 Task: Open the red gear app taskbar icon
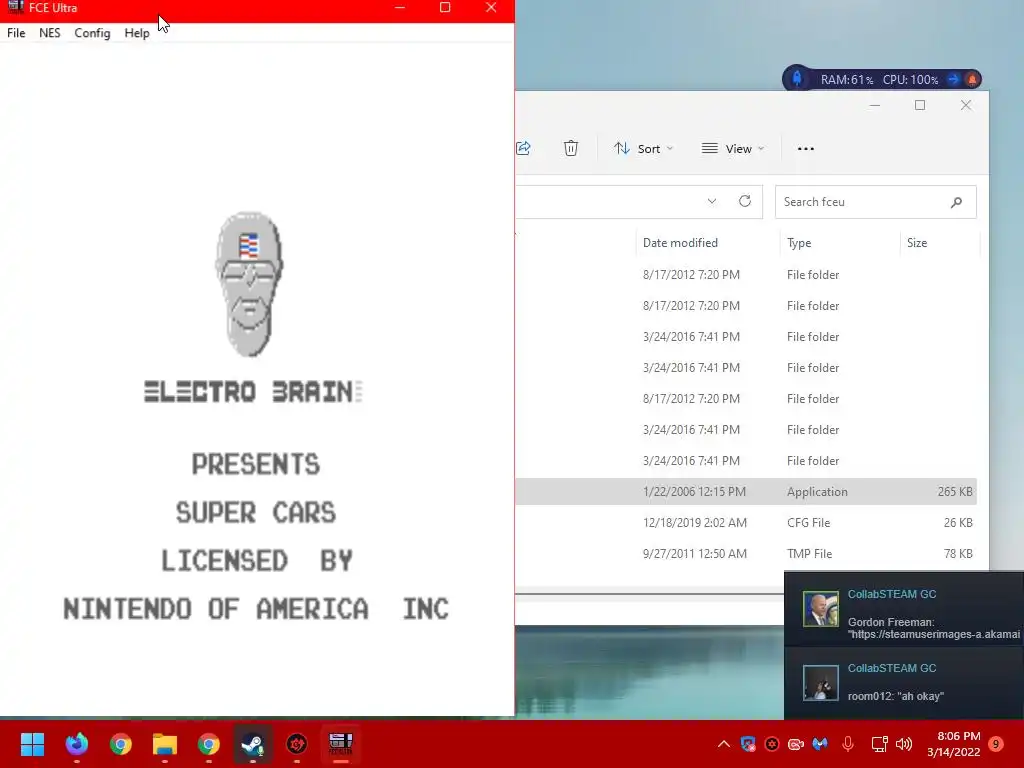pos(297,744)
